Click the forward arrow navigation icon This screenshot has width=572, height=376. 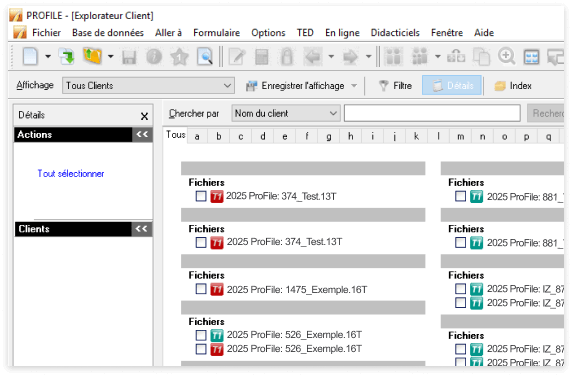coord(351,57)
